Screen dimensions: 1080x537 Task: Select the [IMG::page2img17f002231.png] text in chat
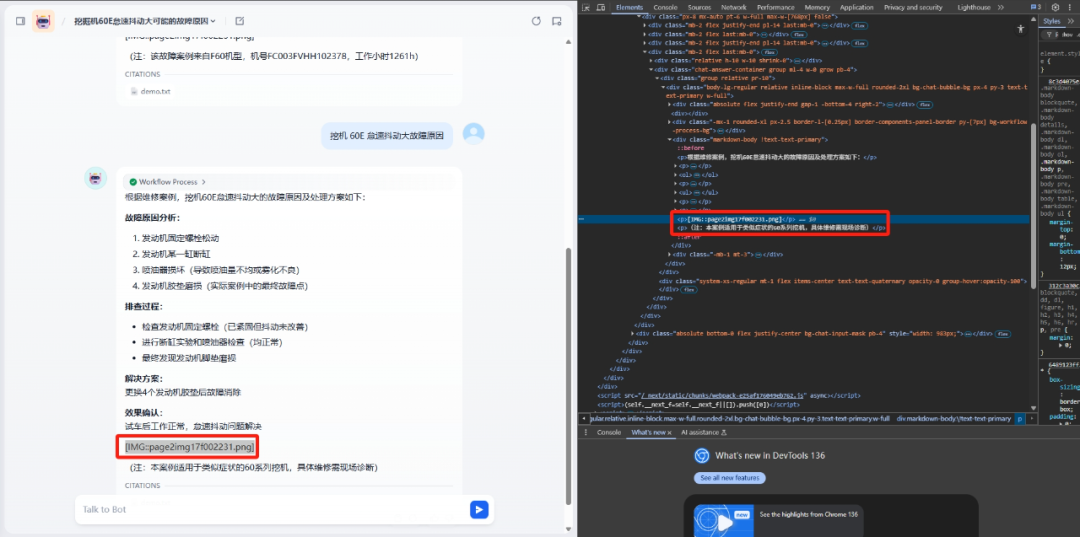(189, 448)
